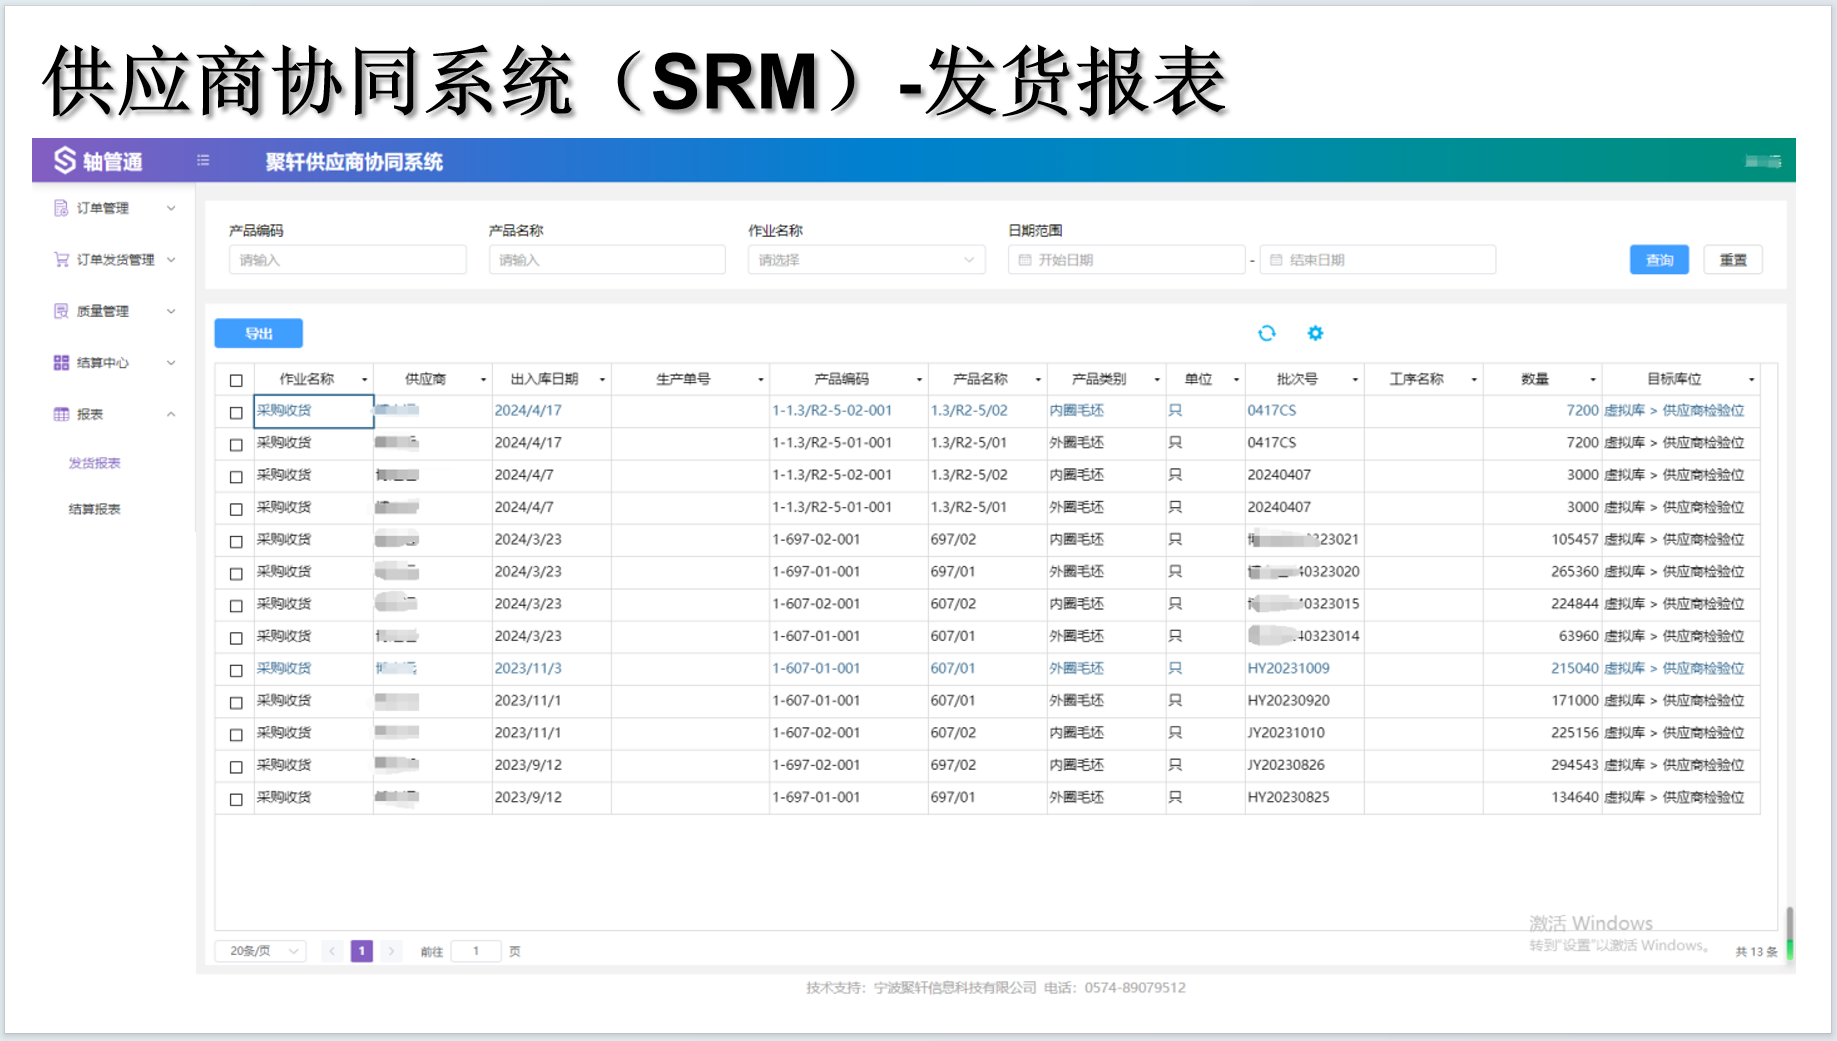Open 结算报表 submenu item
The height and width of the screenshot is (1041, 1837).
click(94, 509)
